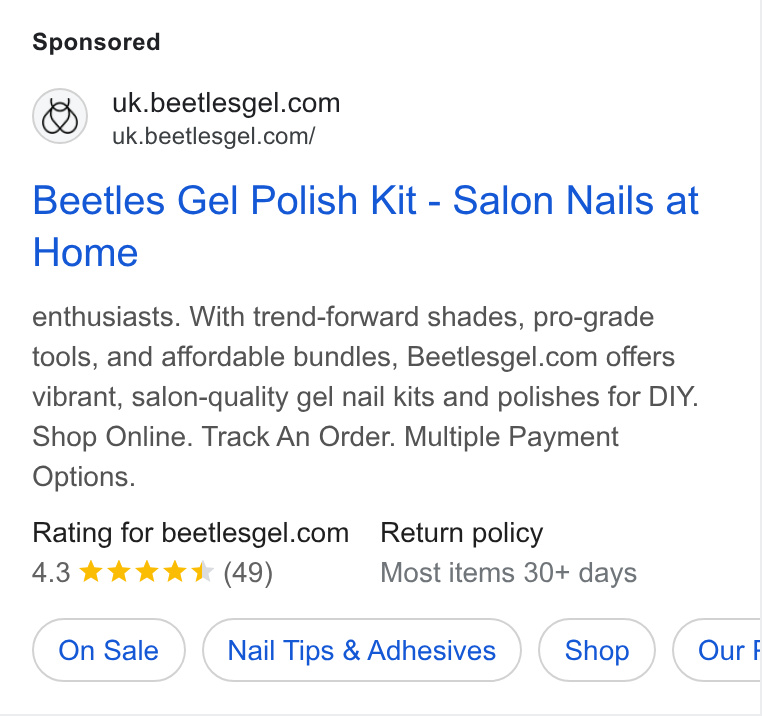Open the Nail Tips & Adhesives chip

(362, 650)
